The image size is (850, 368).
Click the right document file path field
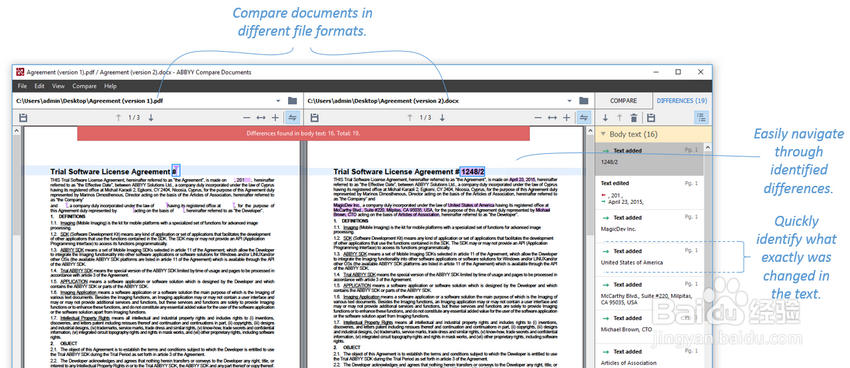coord(435,101)
